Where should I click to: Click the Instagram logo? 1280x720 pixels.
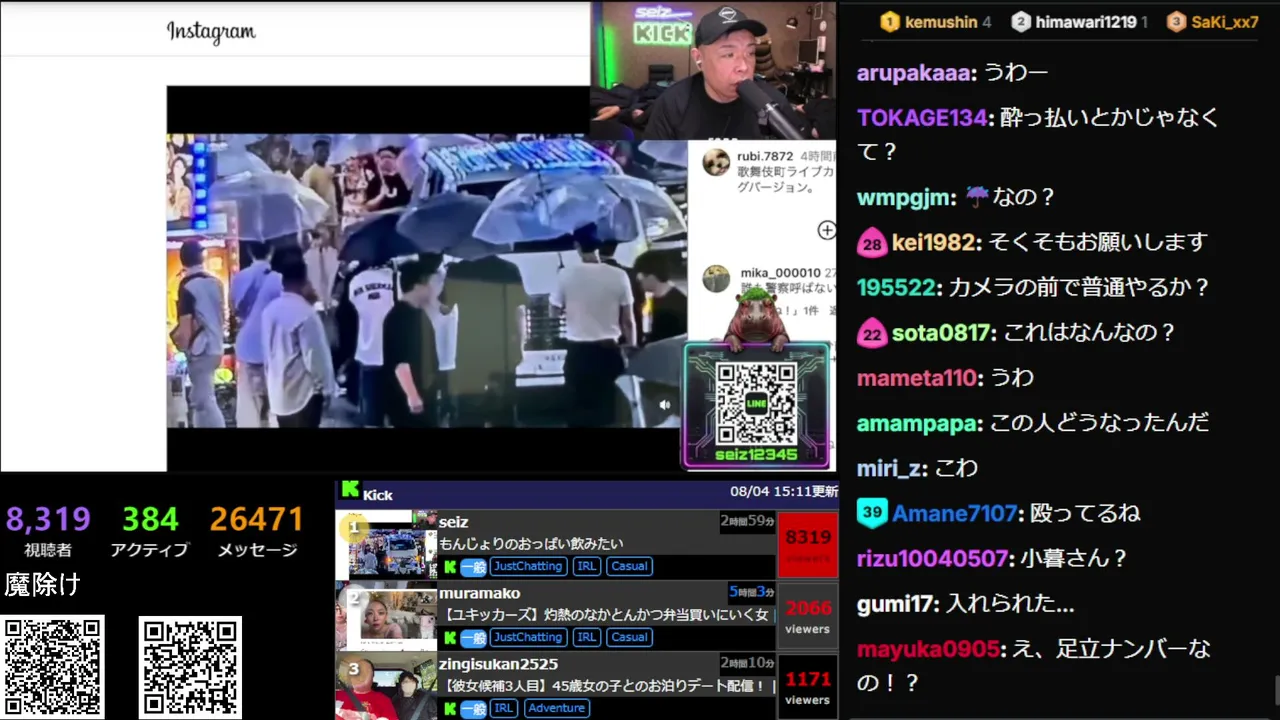[x=211, y=32]
